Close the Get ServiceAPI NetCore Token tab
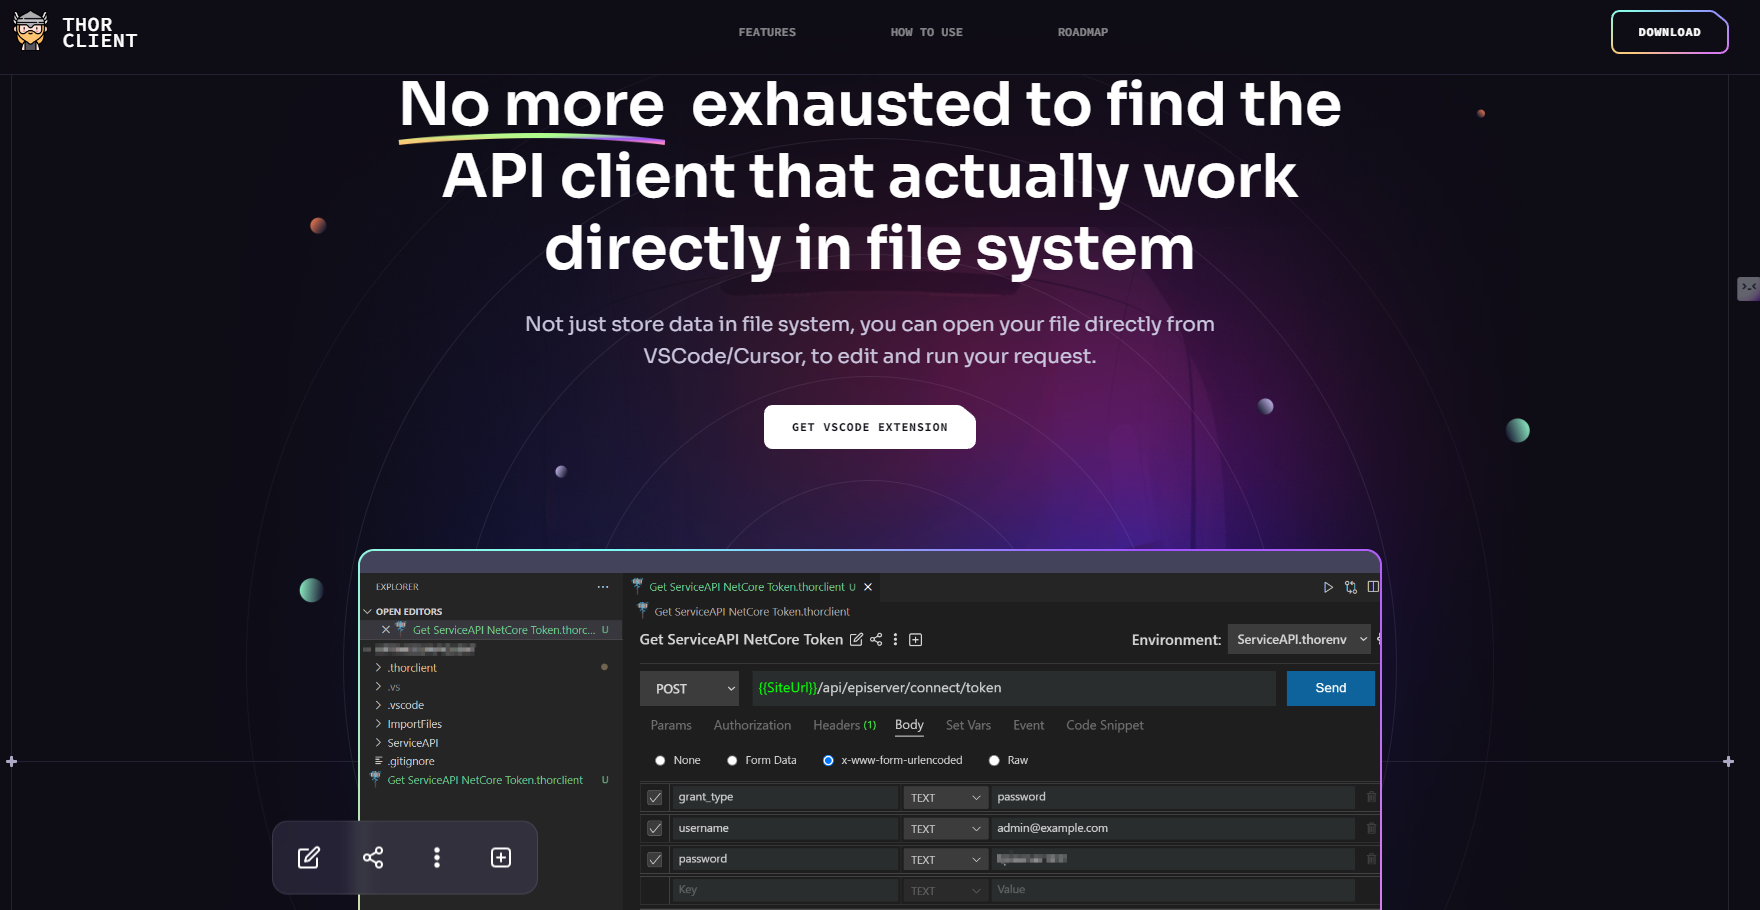The height and width of the screenshot is (910, 1760). [868, 587]
